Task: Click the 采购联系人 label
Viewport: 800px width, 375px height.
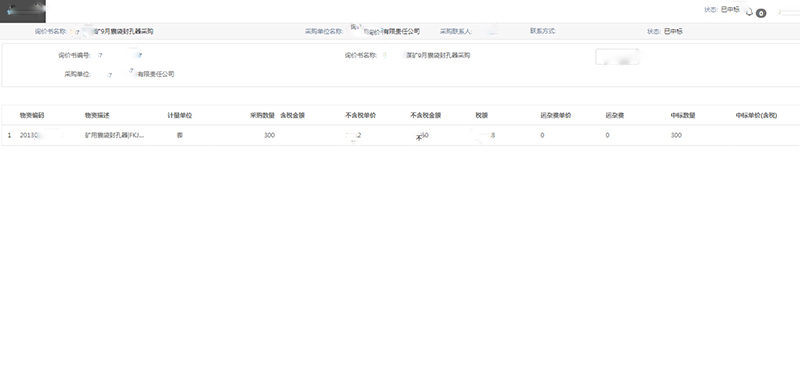Action: 456,31
